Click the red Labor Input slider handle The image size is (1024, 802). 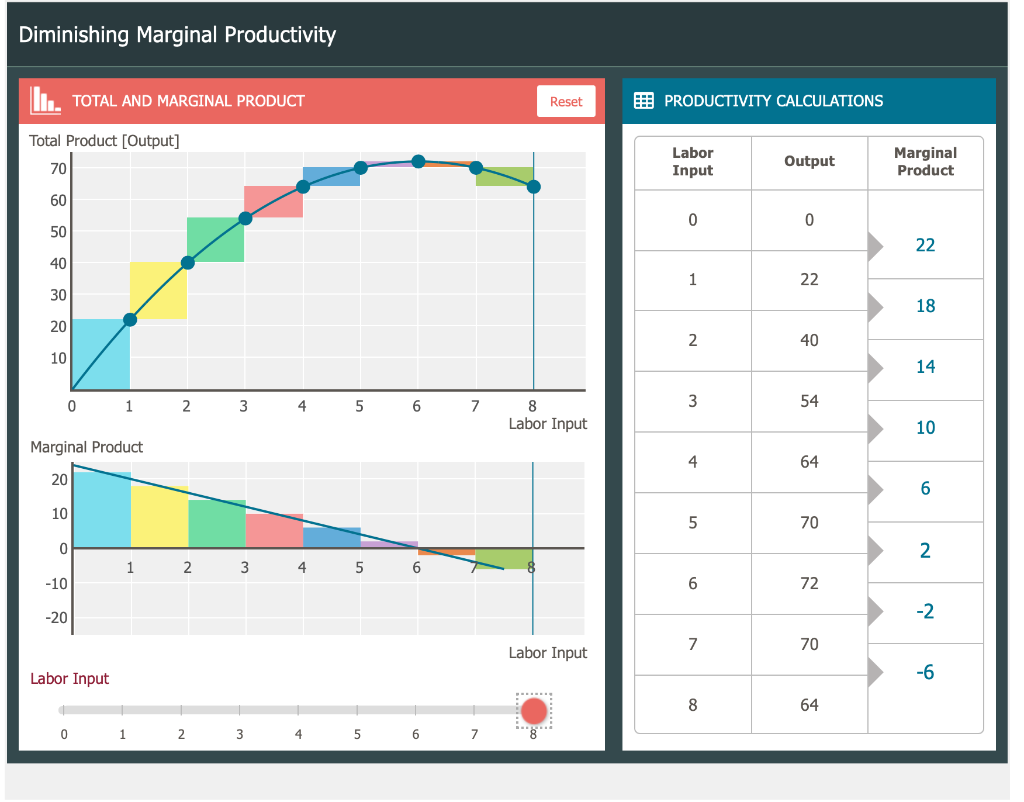533,710
